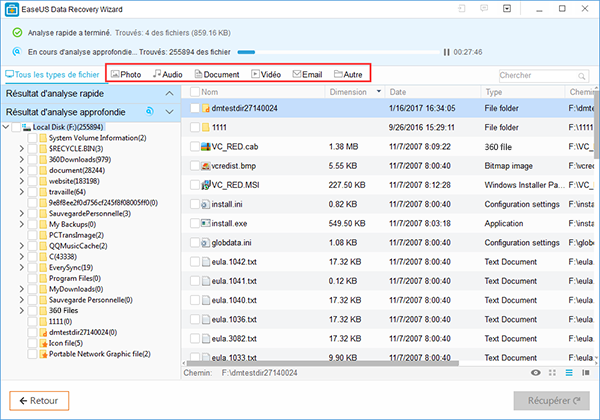Click the Récupérer button
The height and width of the screenshot is (420, 600).
(551, 400)
